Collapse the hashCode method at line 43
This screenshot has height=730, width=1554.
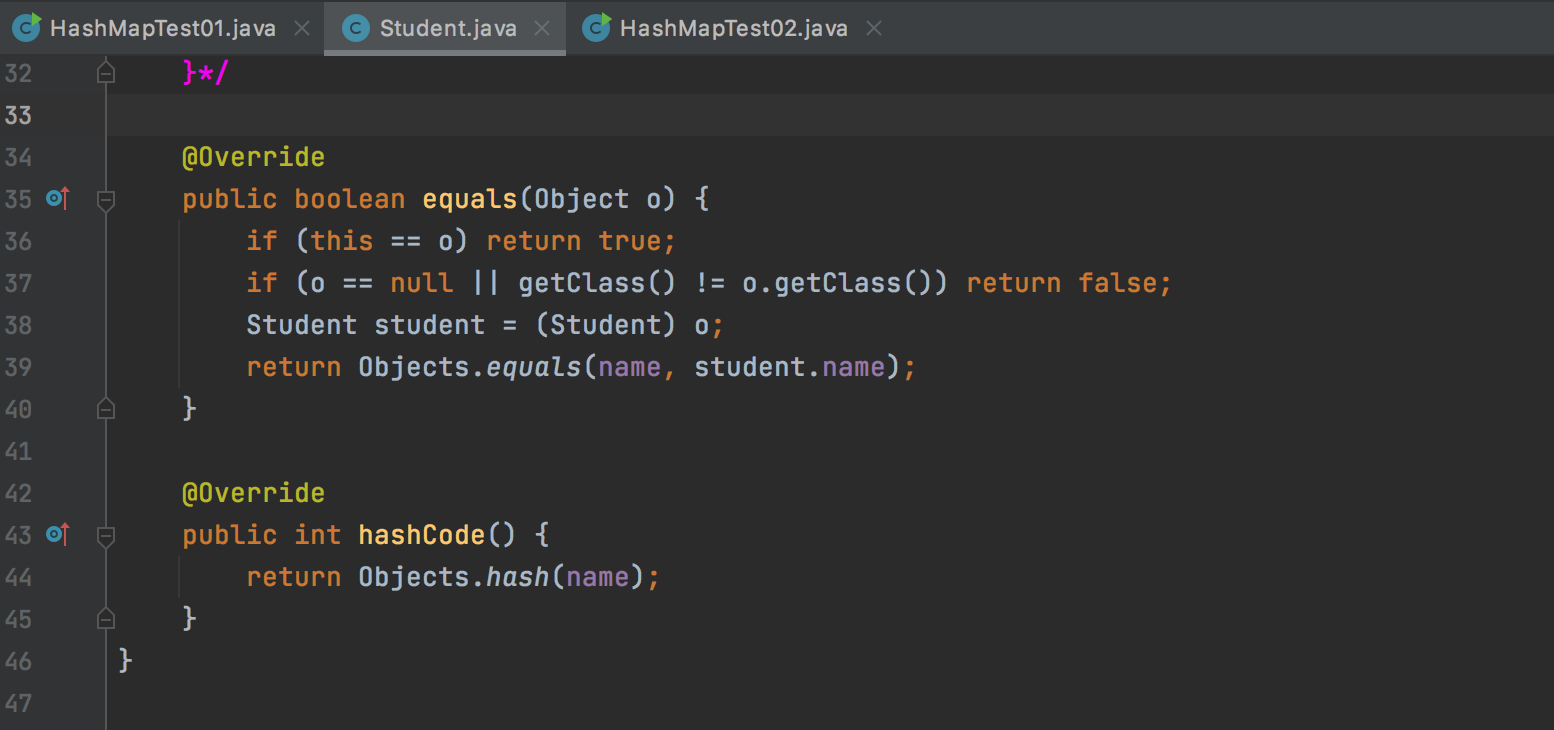coord(106,536)
